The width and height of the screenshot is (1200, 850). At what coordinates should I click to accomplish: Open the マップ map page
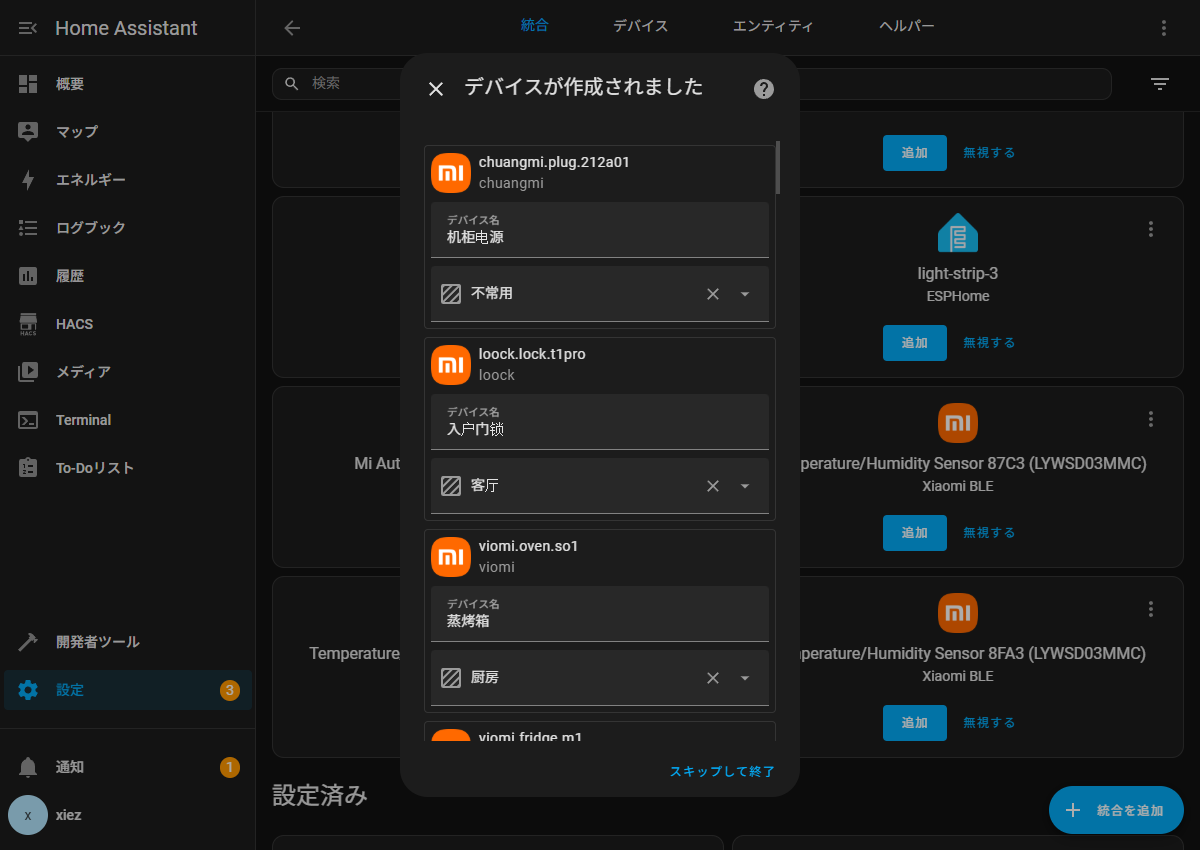pyautogui.click(x=128, y=132)
